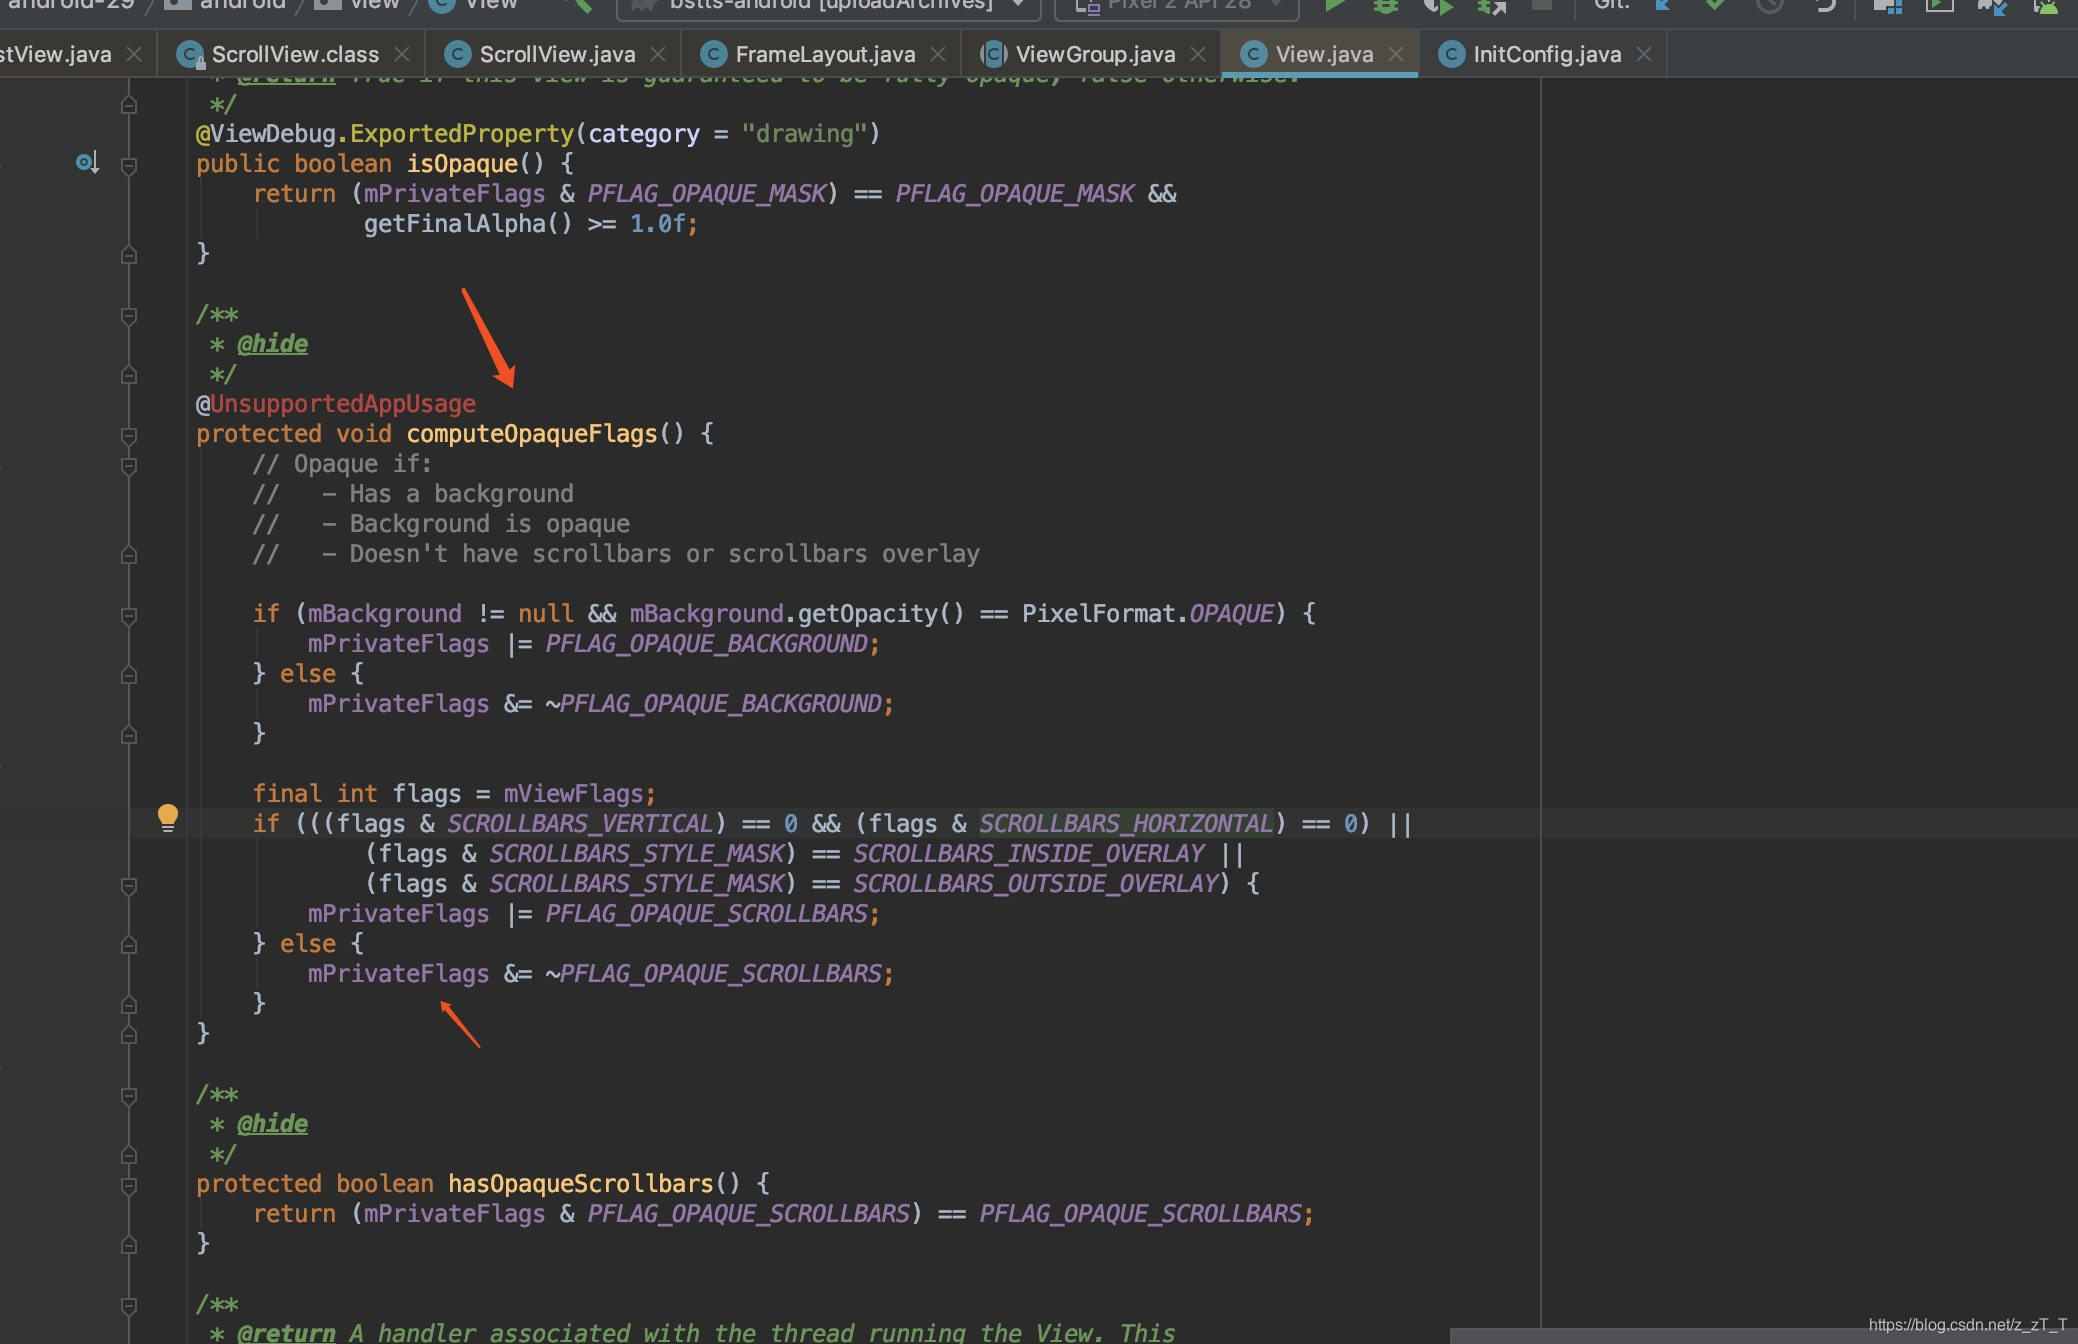
Task: Click the Git update project arrow icon
Action: [1664, 6]
